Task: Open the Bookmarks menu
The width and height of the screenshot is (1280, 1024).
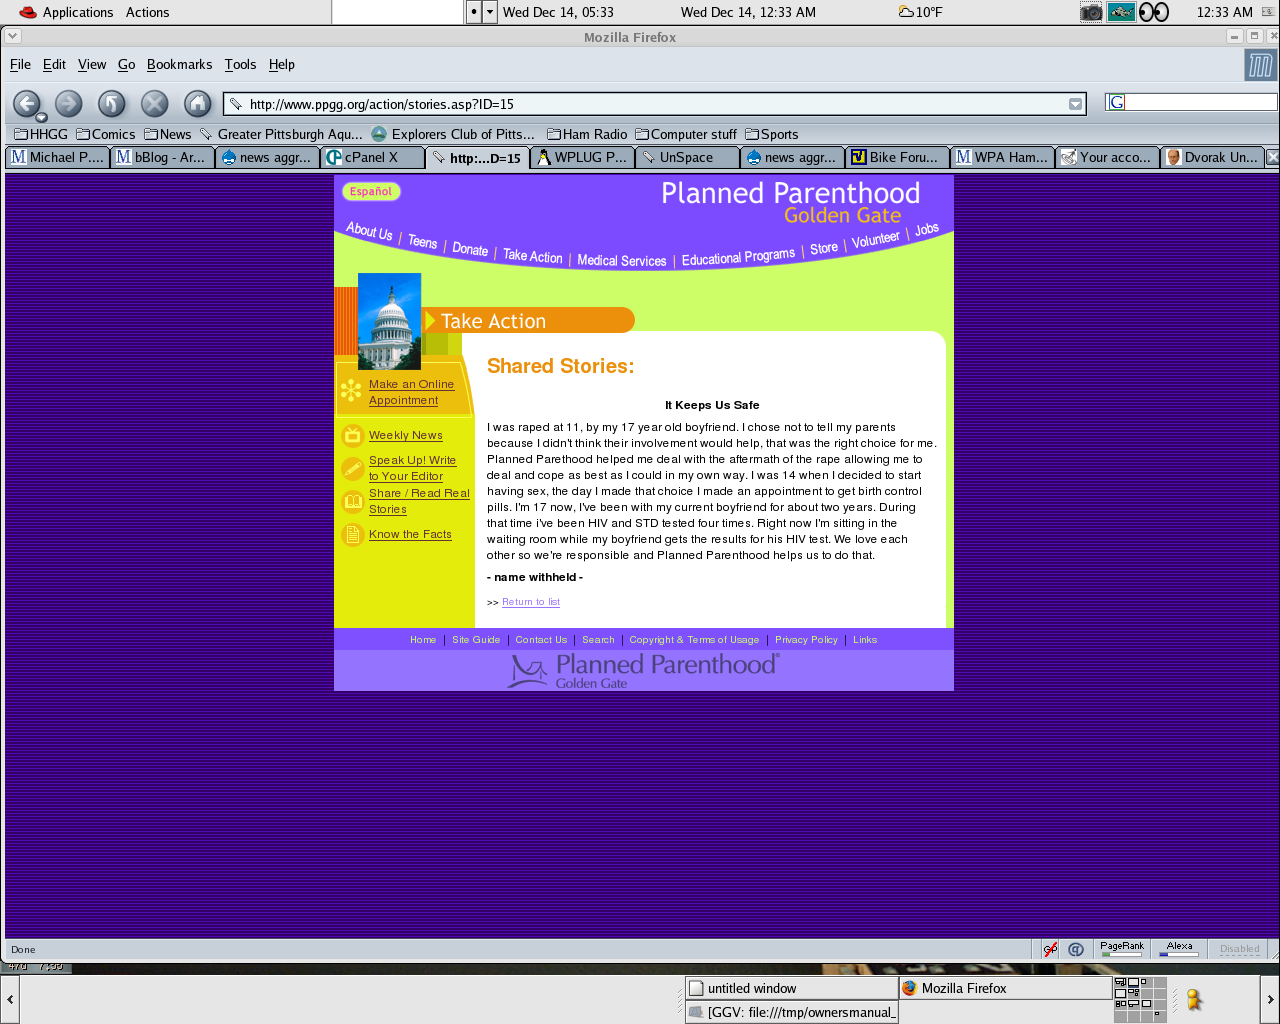Action: [179, 64]
